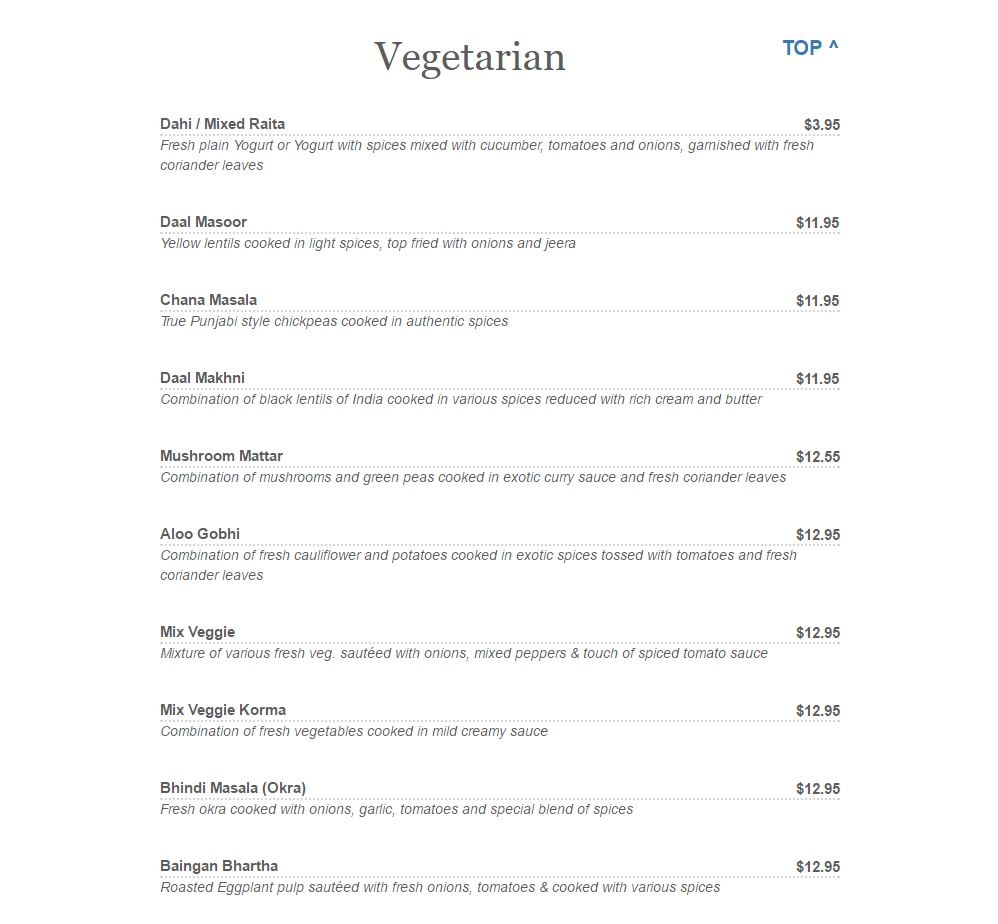Screen dimensions: 998x924
Task: Click the Yellow lentils description text
Action: click(x=368, y=243)
